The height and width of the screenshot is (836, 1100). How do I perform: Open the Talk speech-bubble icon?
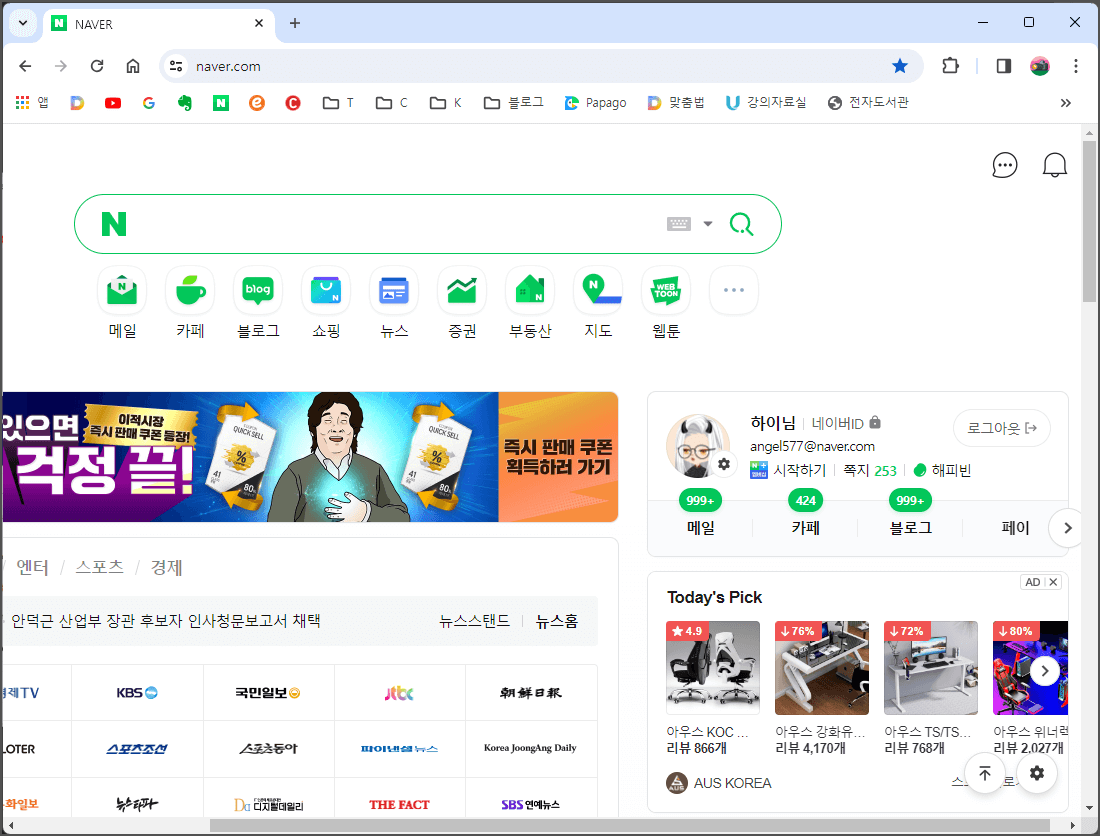[x=1004, y=164]
